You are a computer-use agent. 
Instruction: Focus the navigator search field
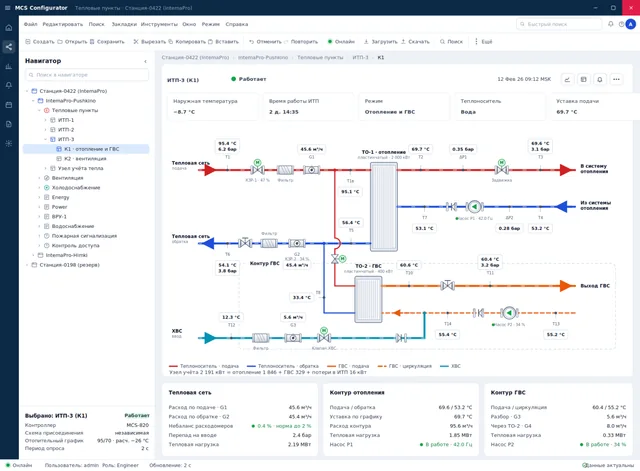point(87,75)
